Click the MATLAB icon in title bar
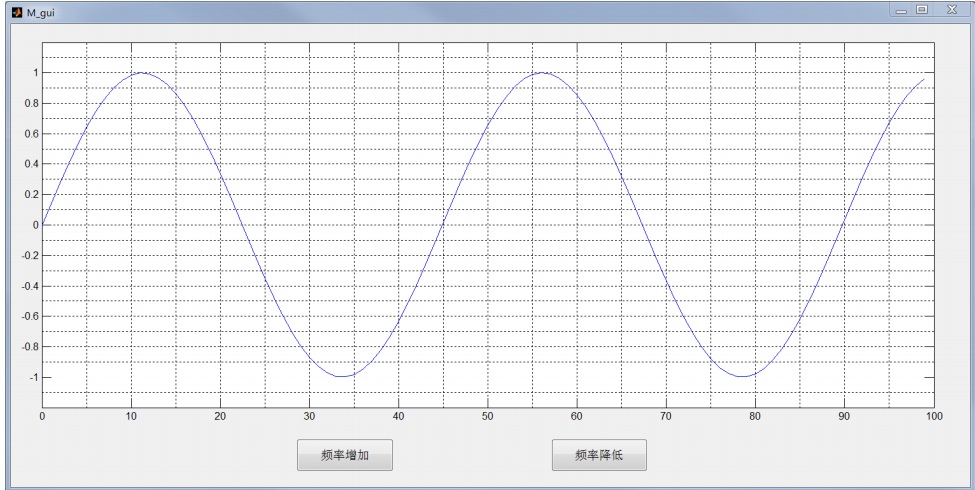 pos(17,12)
